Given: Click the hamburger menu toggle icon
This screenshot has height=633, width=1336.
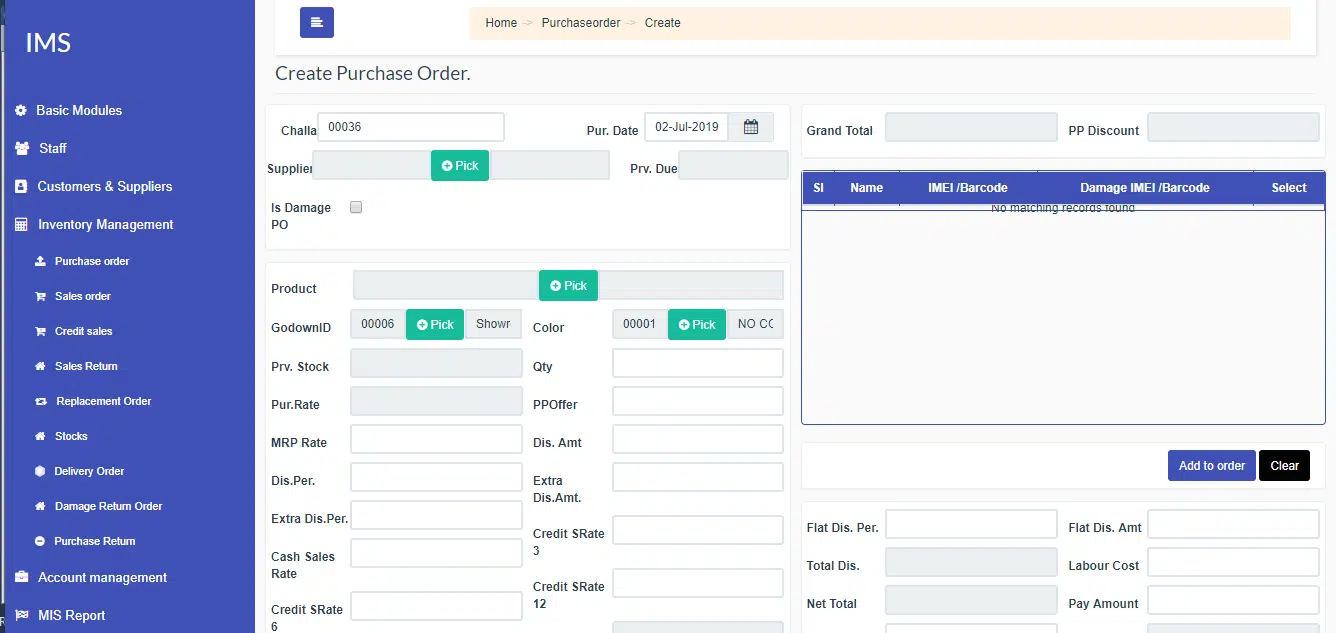Looking at the screenshot, I should click(x=316, y=22).
